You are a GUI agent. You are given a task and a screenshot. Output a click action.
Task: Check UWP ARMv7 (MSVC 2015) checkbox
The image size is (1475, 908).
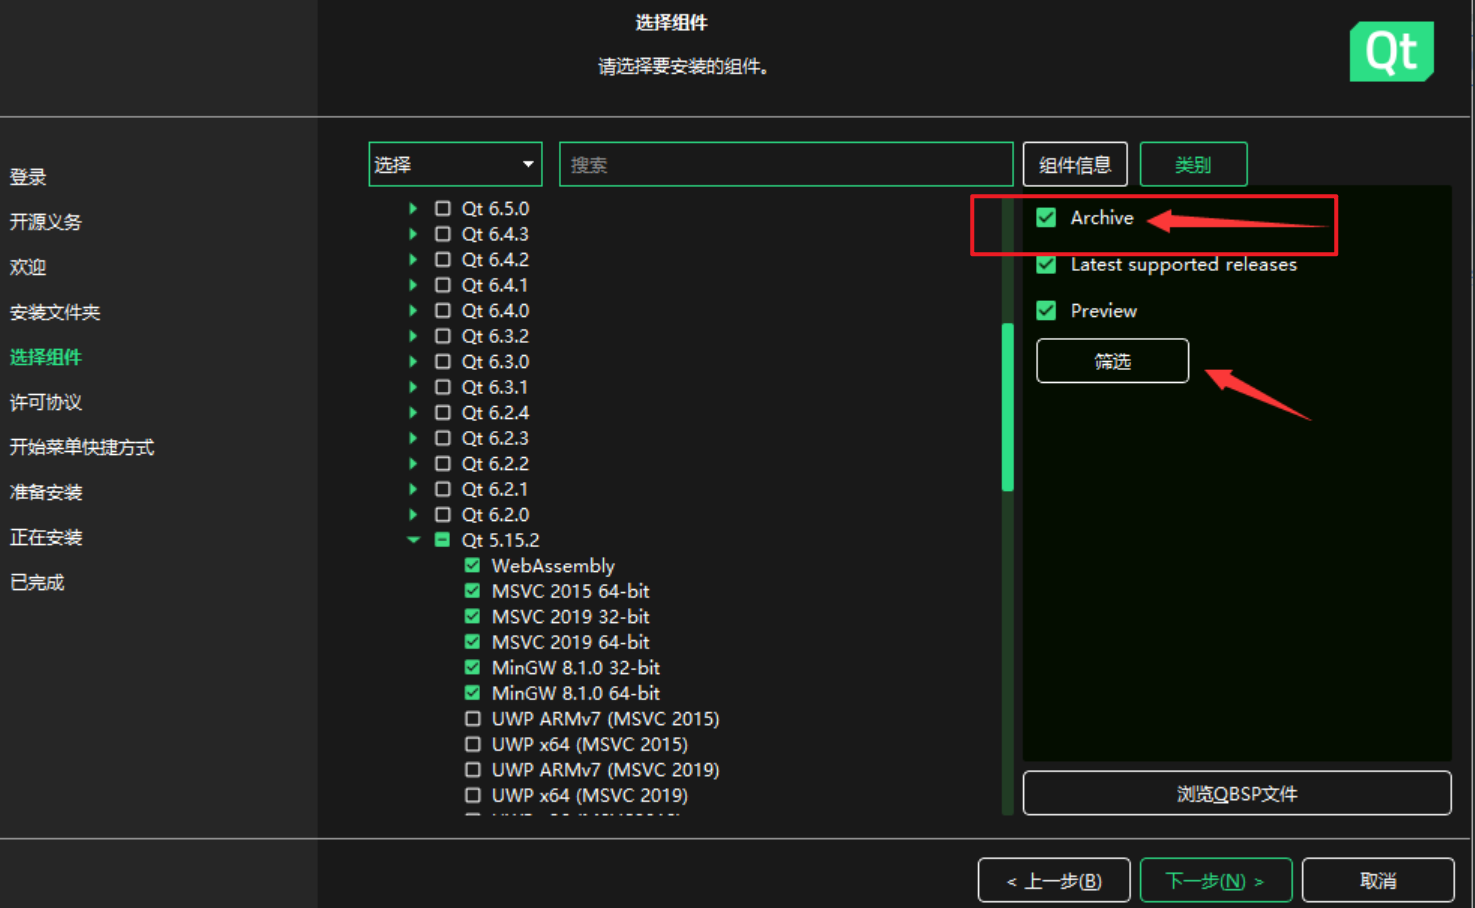[473, 719]
